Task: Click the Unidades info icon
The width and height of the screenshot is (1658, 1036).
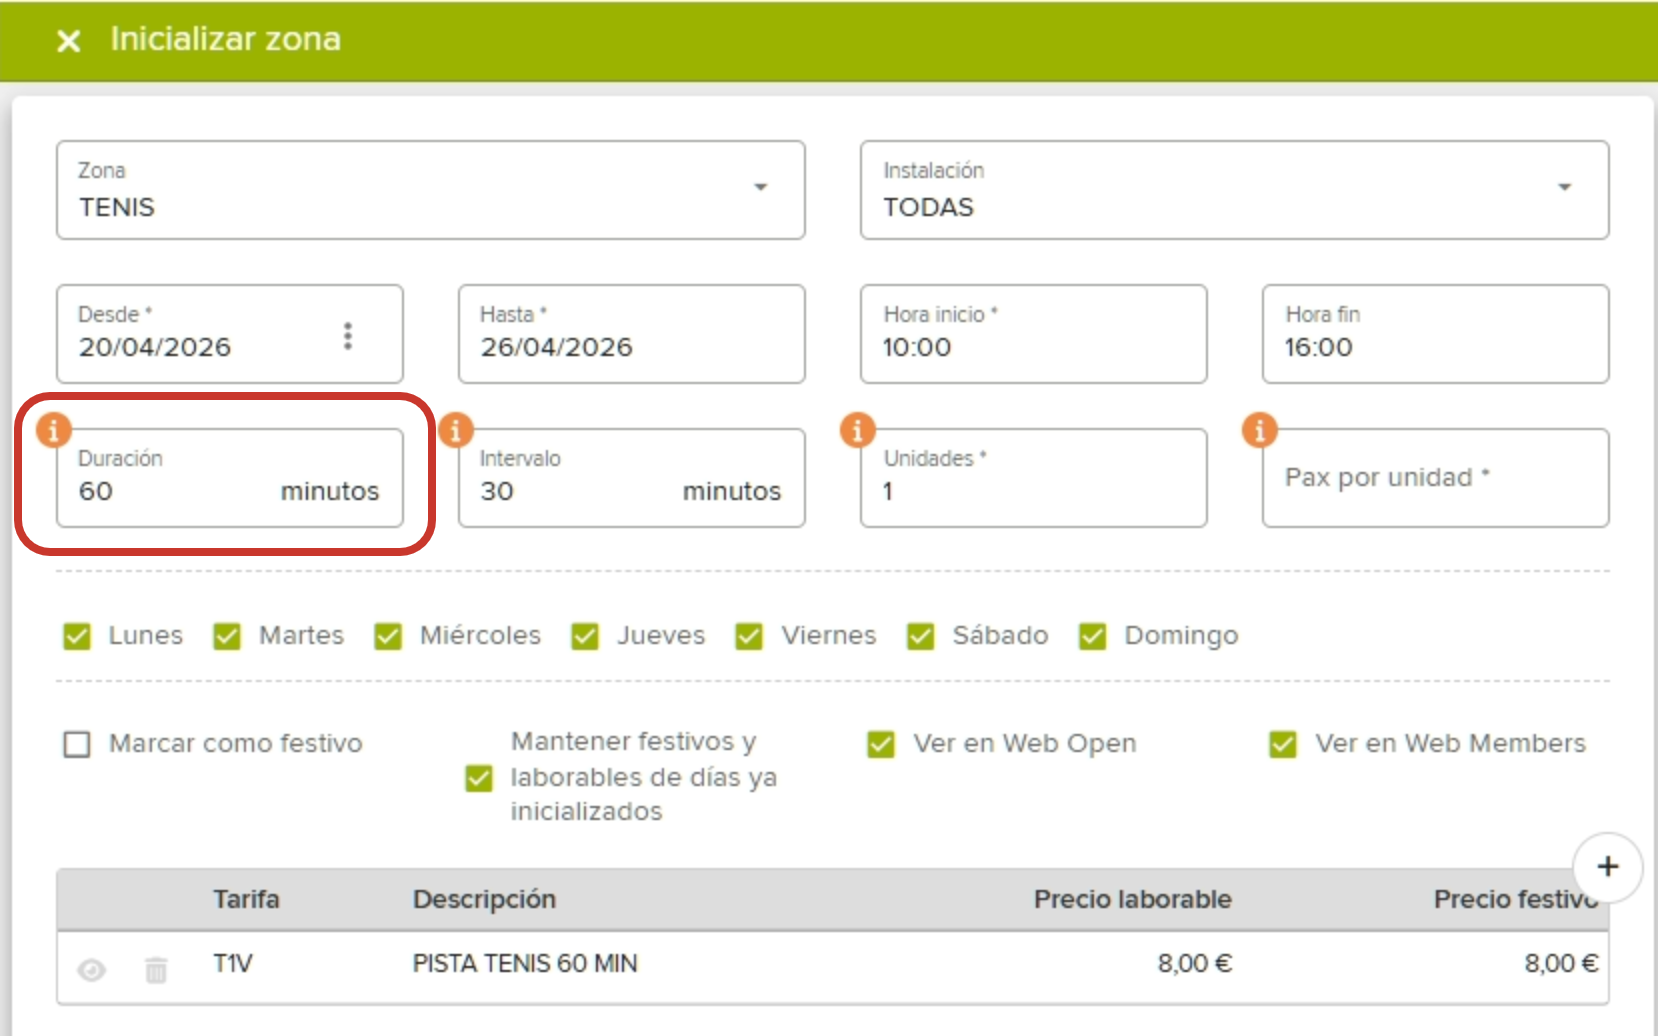Action: coord(858,430)
